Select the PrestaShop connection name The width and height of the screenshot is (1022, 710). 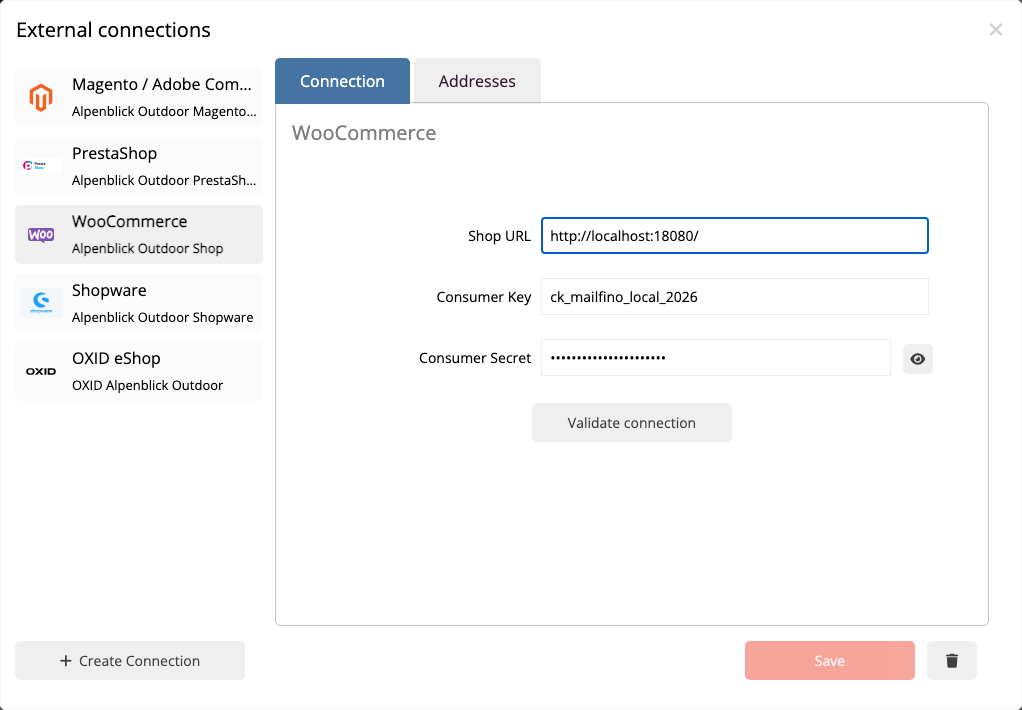coord(114,153)
